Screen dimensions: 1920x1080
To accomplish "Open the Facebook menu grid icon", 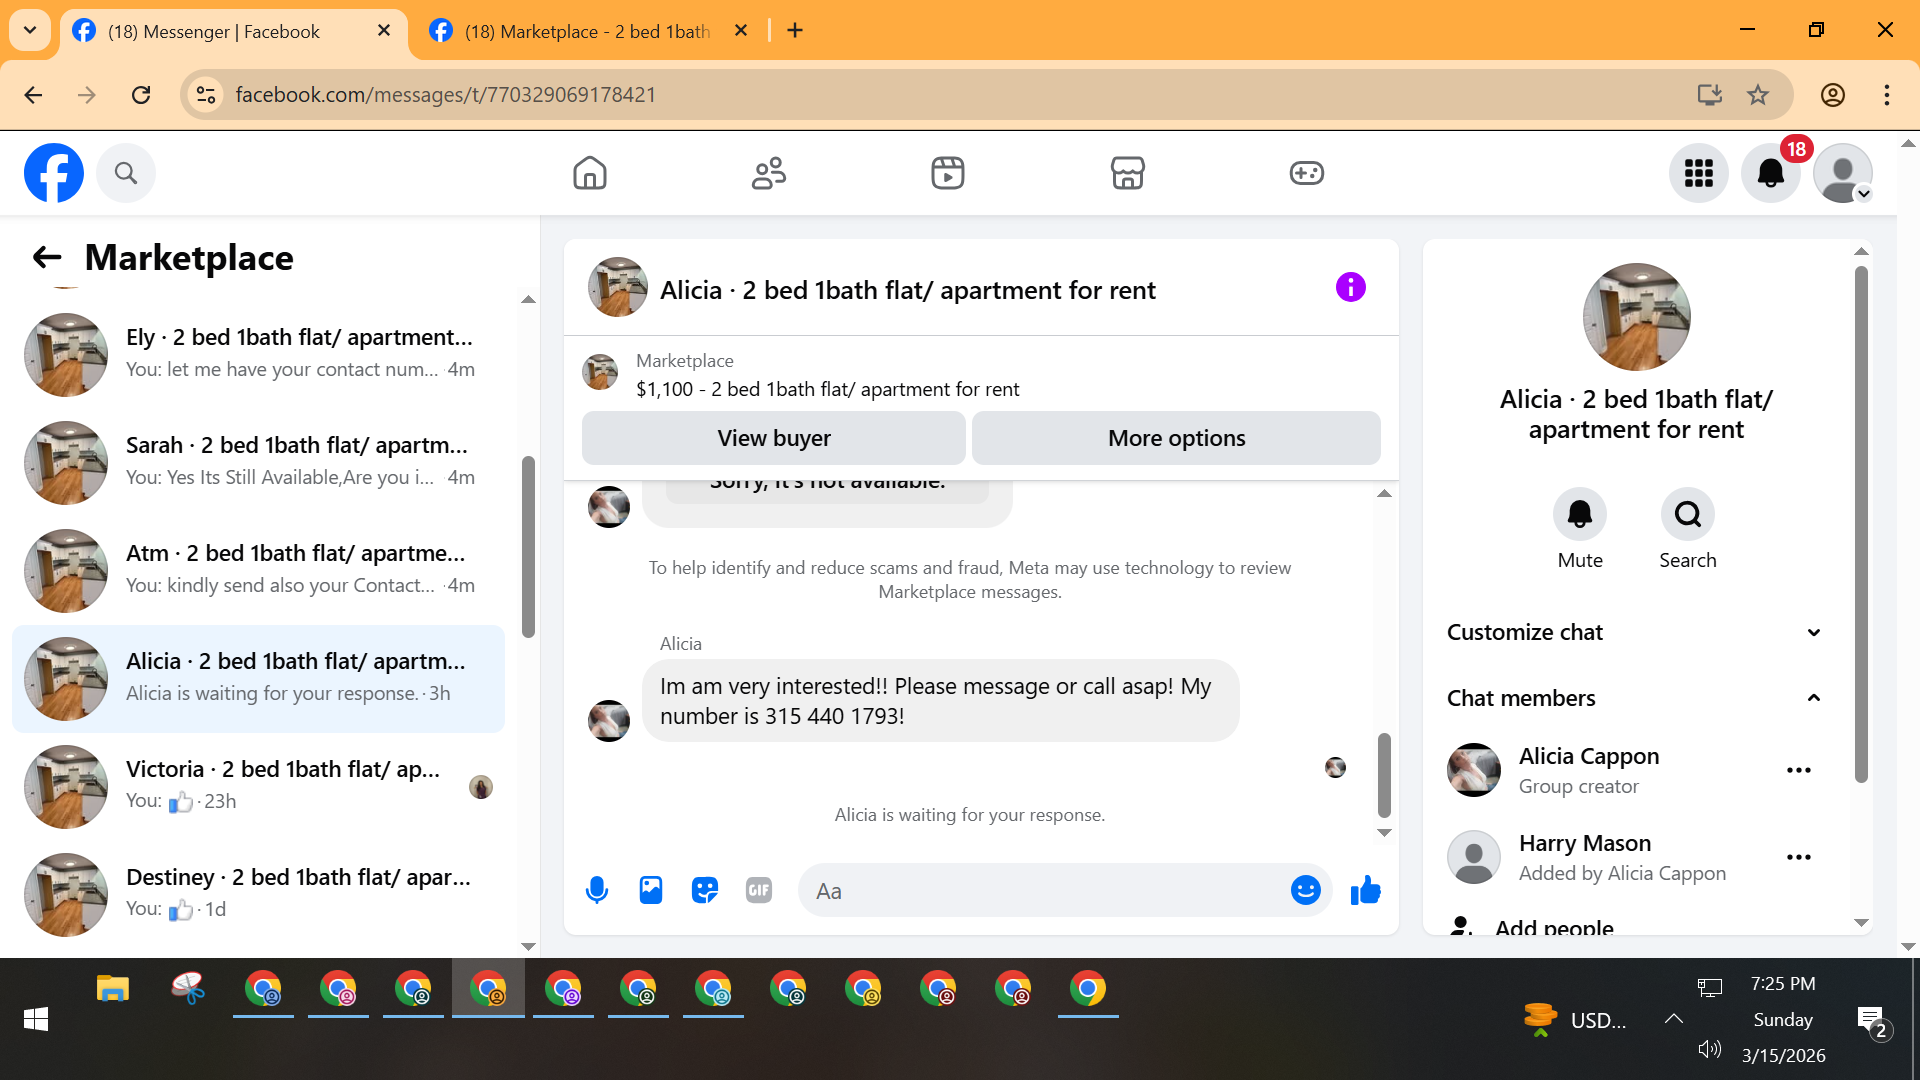I will (x=1699, y=173).
